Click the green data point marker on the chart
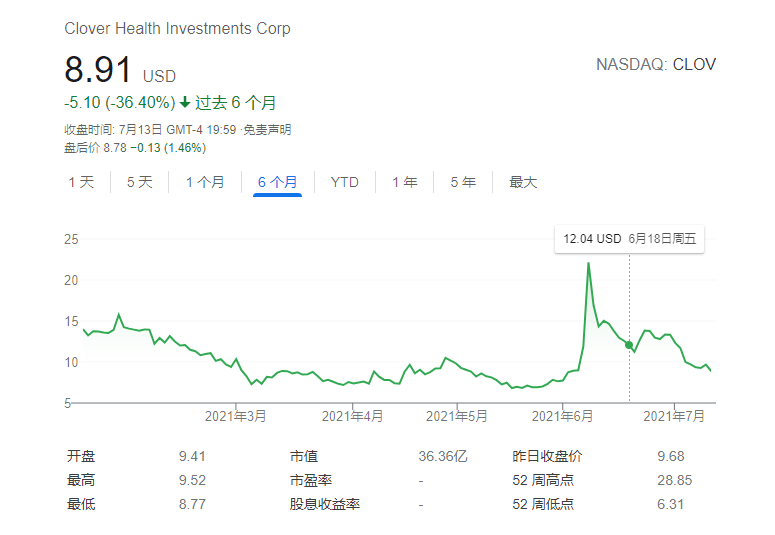The image size is (775, 535). 629,345
